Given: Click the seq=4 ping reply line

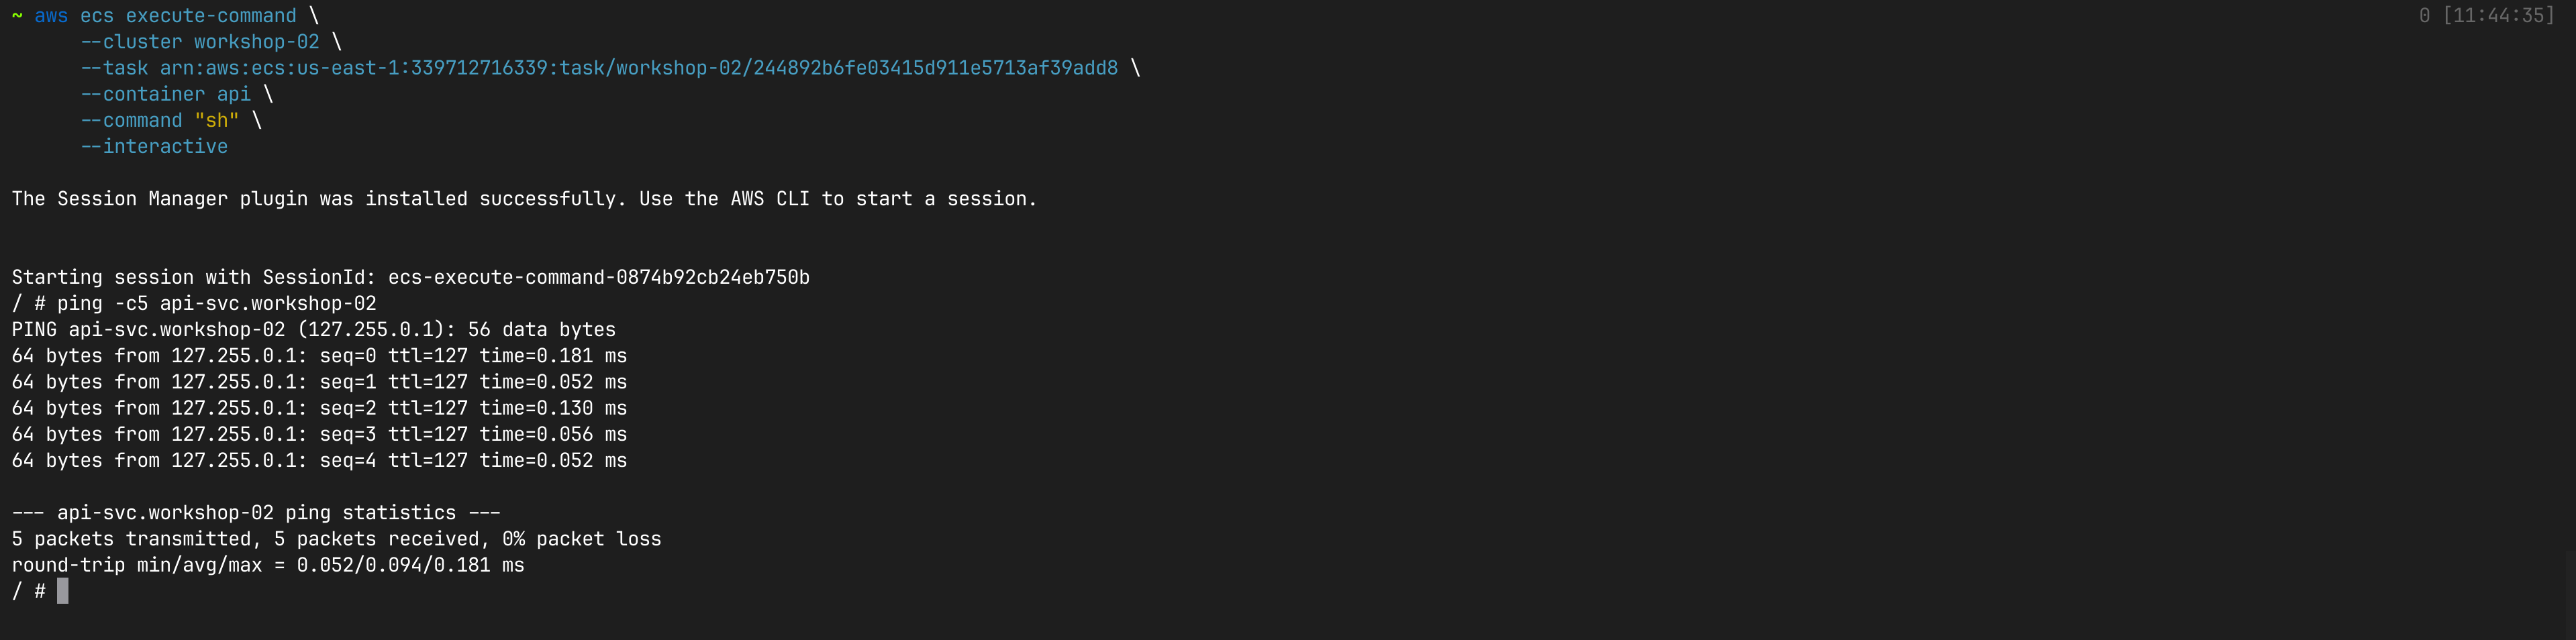Looking at the screenshot, I should (319, 460).
